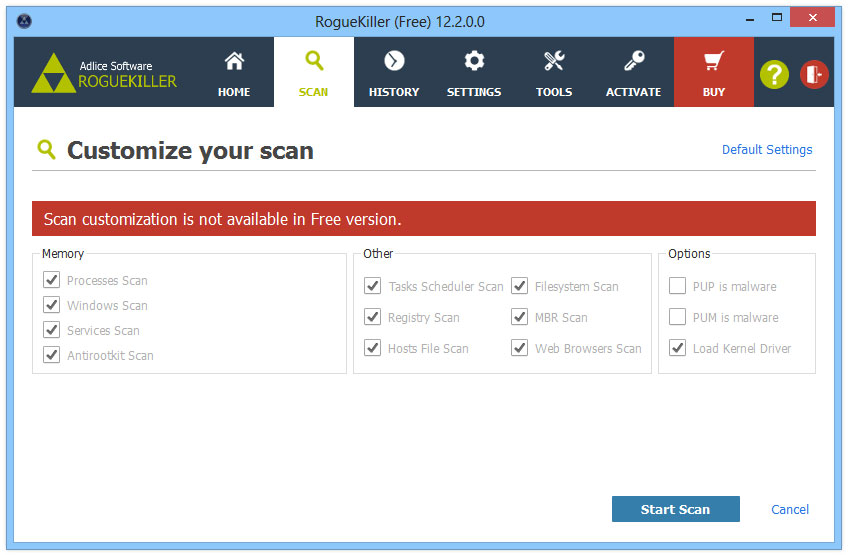
Task: Toggle the MBR Scan checkbox
Action: click(x=520, y=317)
